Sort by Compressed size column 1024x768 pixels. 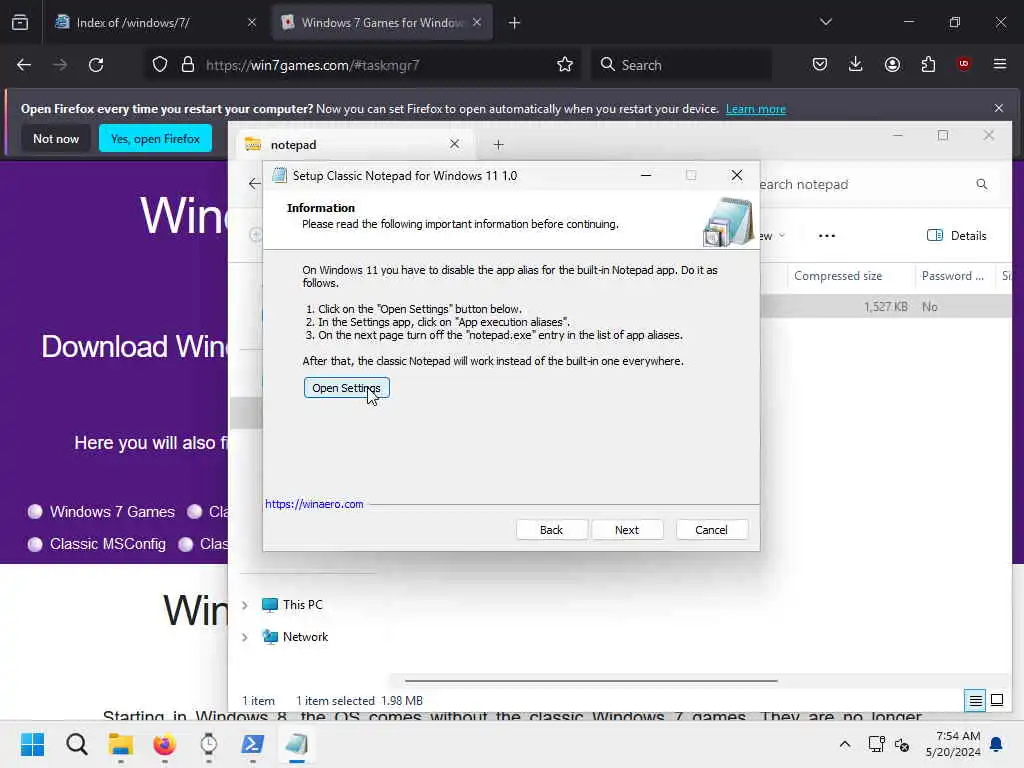pyautogui.click(x=850, y=276)
